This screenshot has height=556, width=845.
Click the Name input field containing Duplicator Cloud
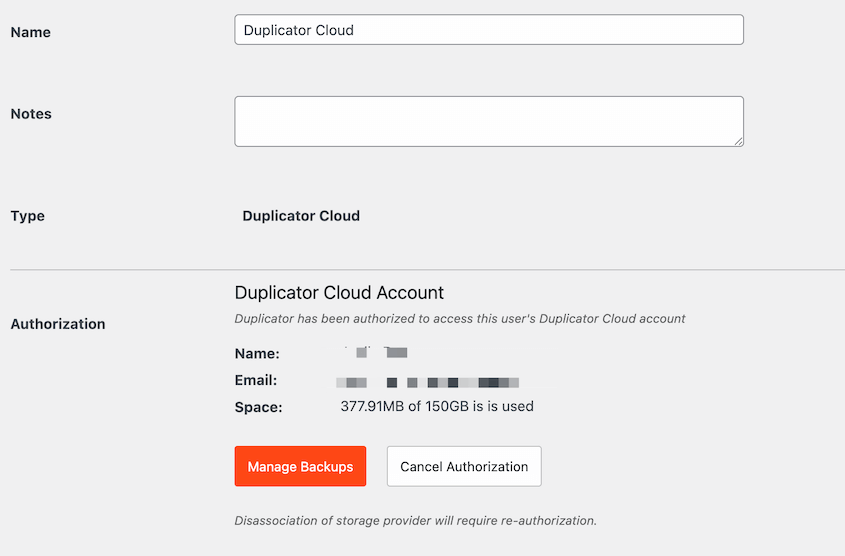pos(489,30)
